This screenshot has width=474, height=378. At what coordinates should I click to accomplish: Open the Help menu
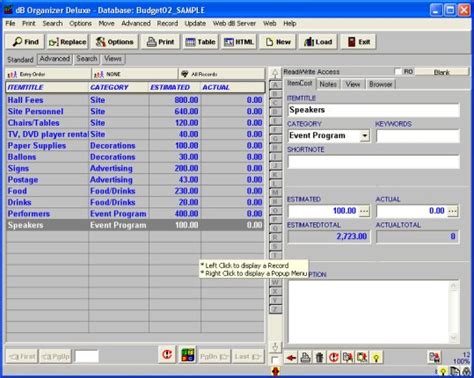point(290,23)
